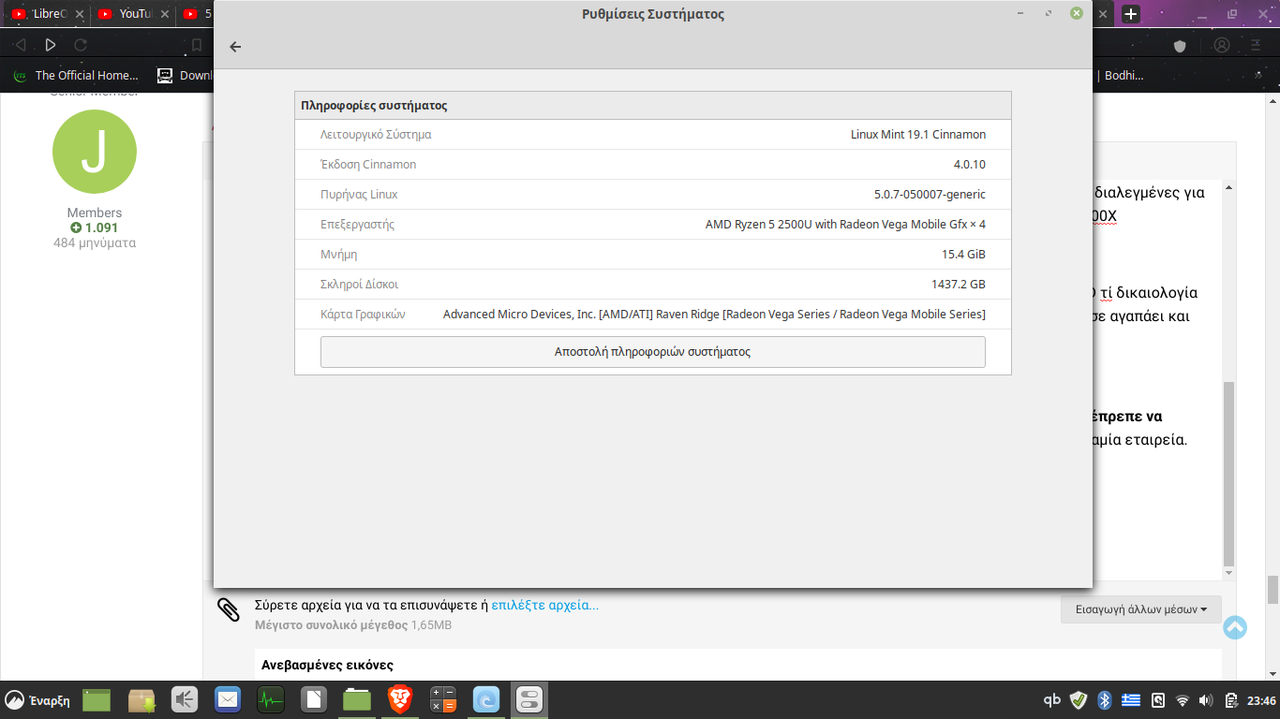Open the Έναρξη start menu
The height and width of the screenshot is (719, 1280).
(38, 700)
